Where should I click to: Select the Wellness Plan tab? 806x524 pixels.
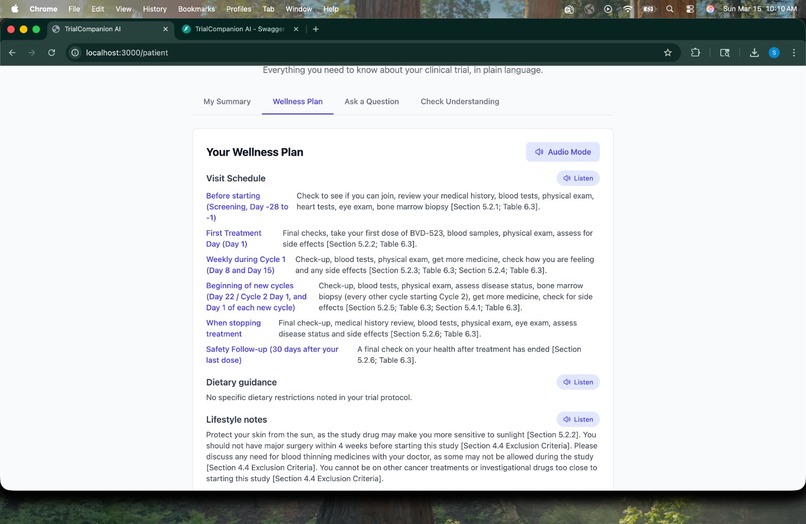[298, 101]
